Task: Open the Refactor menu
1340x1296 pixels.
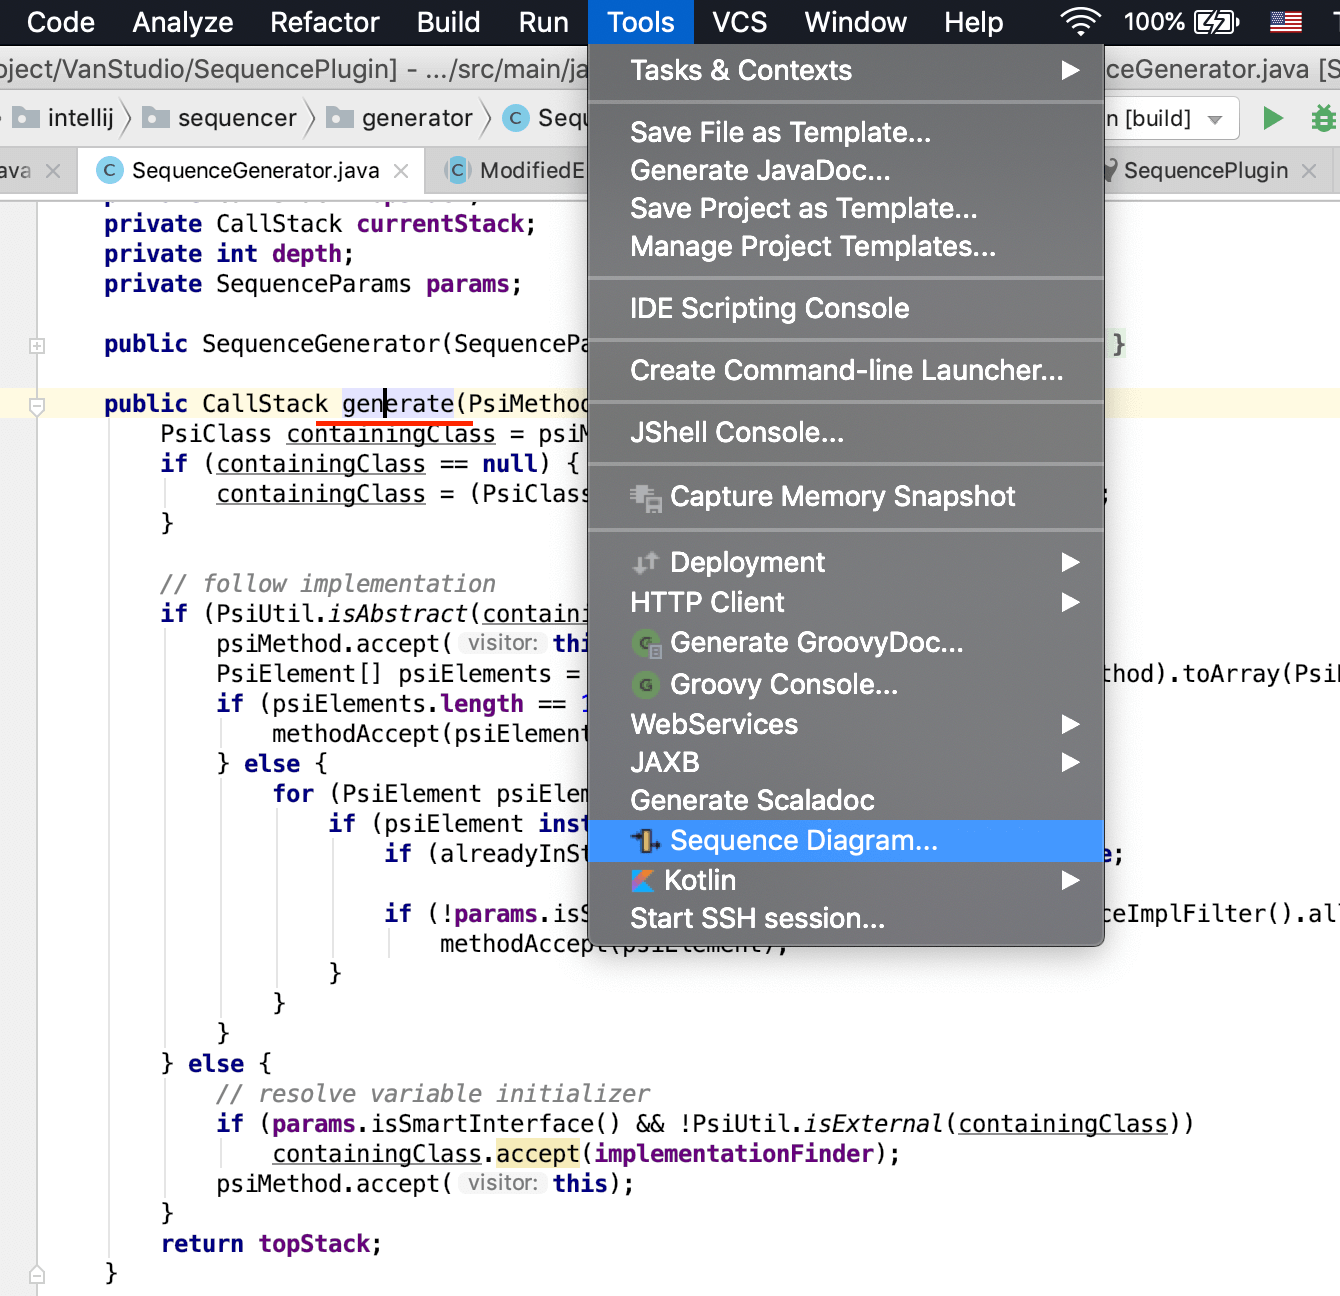Action: point(325,22)
